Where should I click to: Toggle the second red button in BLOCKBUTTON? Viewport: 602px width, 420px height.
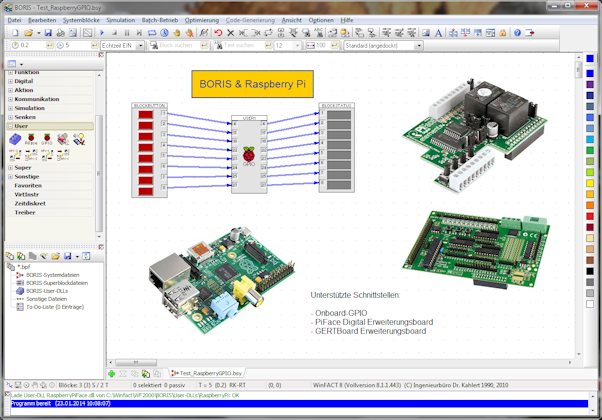146,125
